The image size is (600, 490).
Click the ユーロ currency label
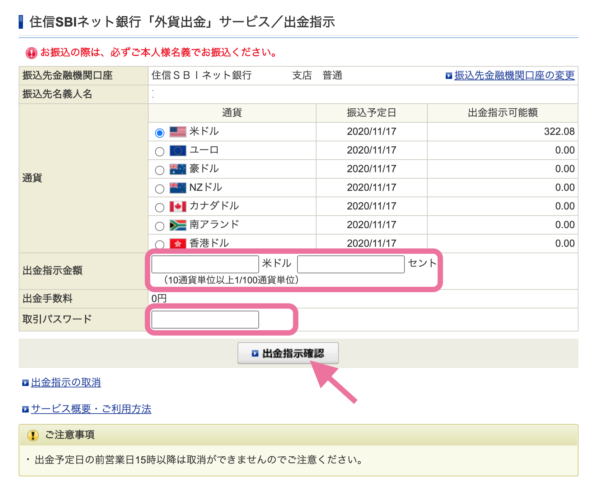point(204,150)
